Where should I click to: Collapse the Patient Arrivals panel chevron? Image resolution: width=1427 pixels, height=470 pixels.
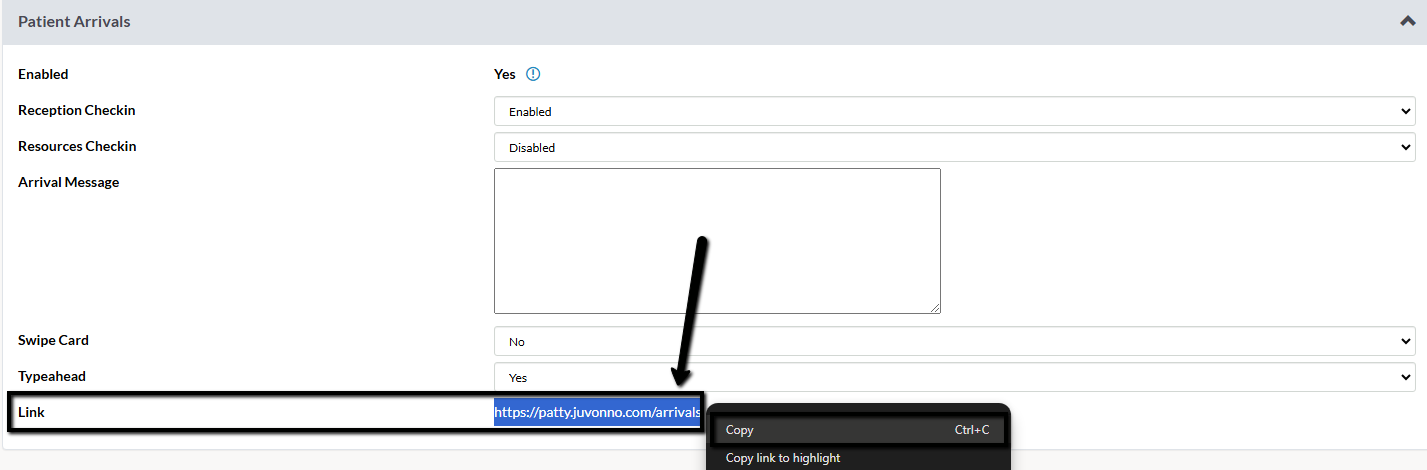coord(1407,21)
